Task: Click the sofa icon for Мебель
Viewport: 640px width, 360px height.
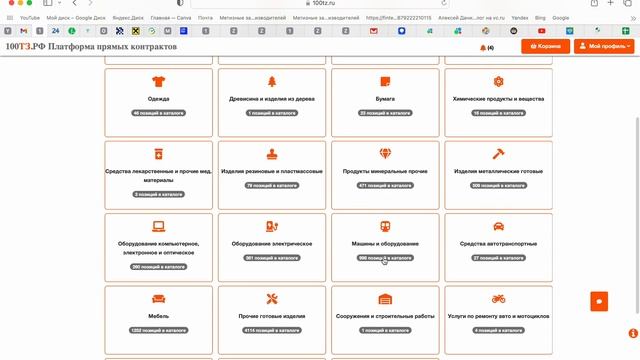Action: (x=158, y=299)
